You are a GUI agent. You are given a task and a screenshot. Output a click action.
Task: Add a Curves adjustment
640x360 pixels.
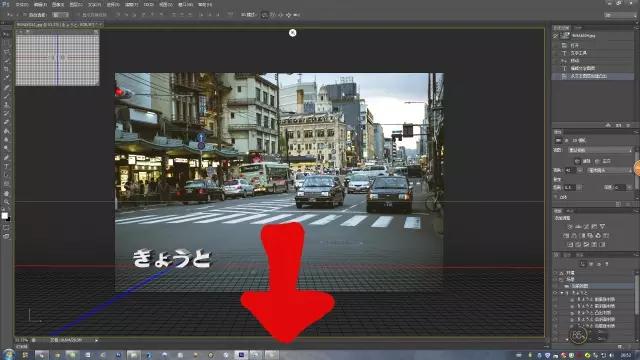pos(586,226)
